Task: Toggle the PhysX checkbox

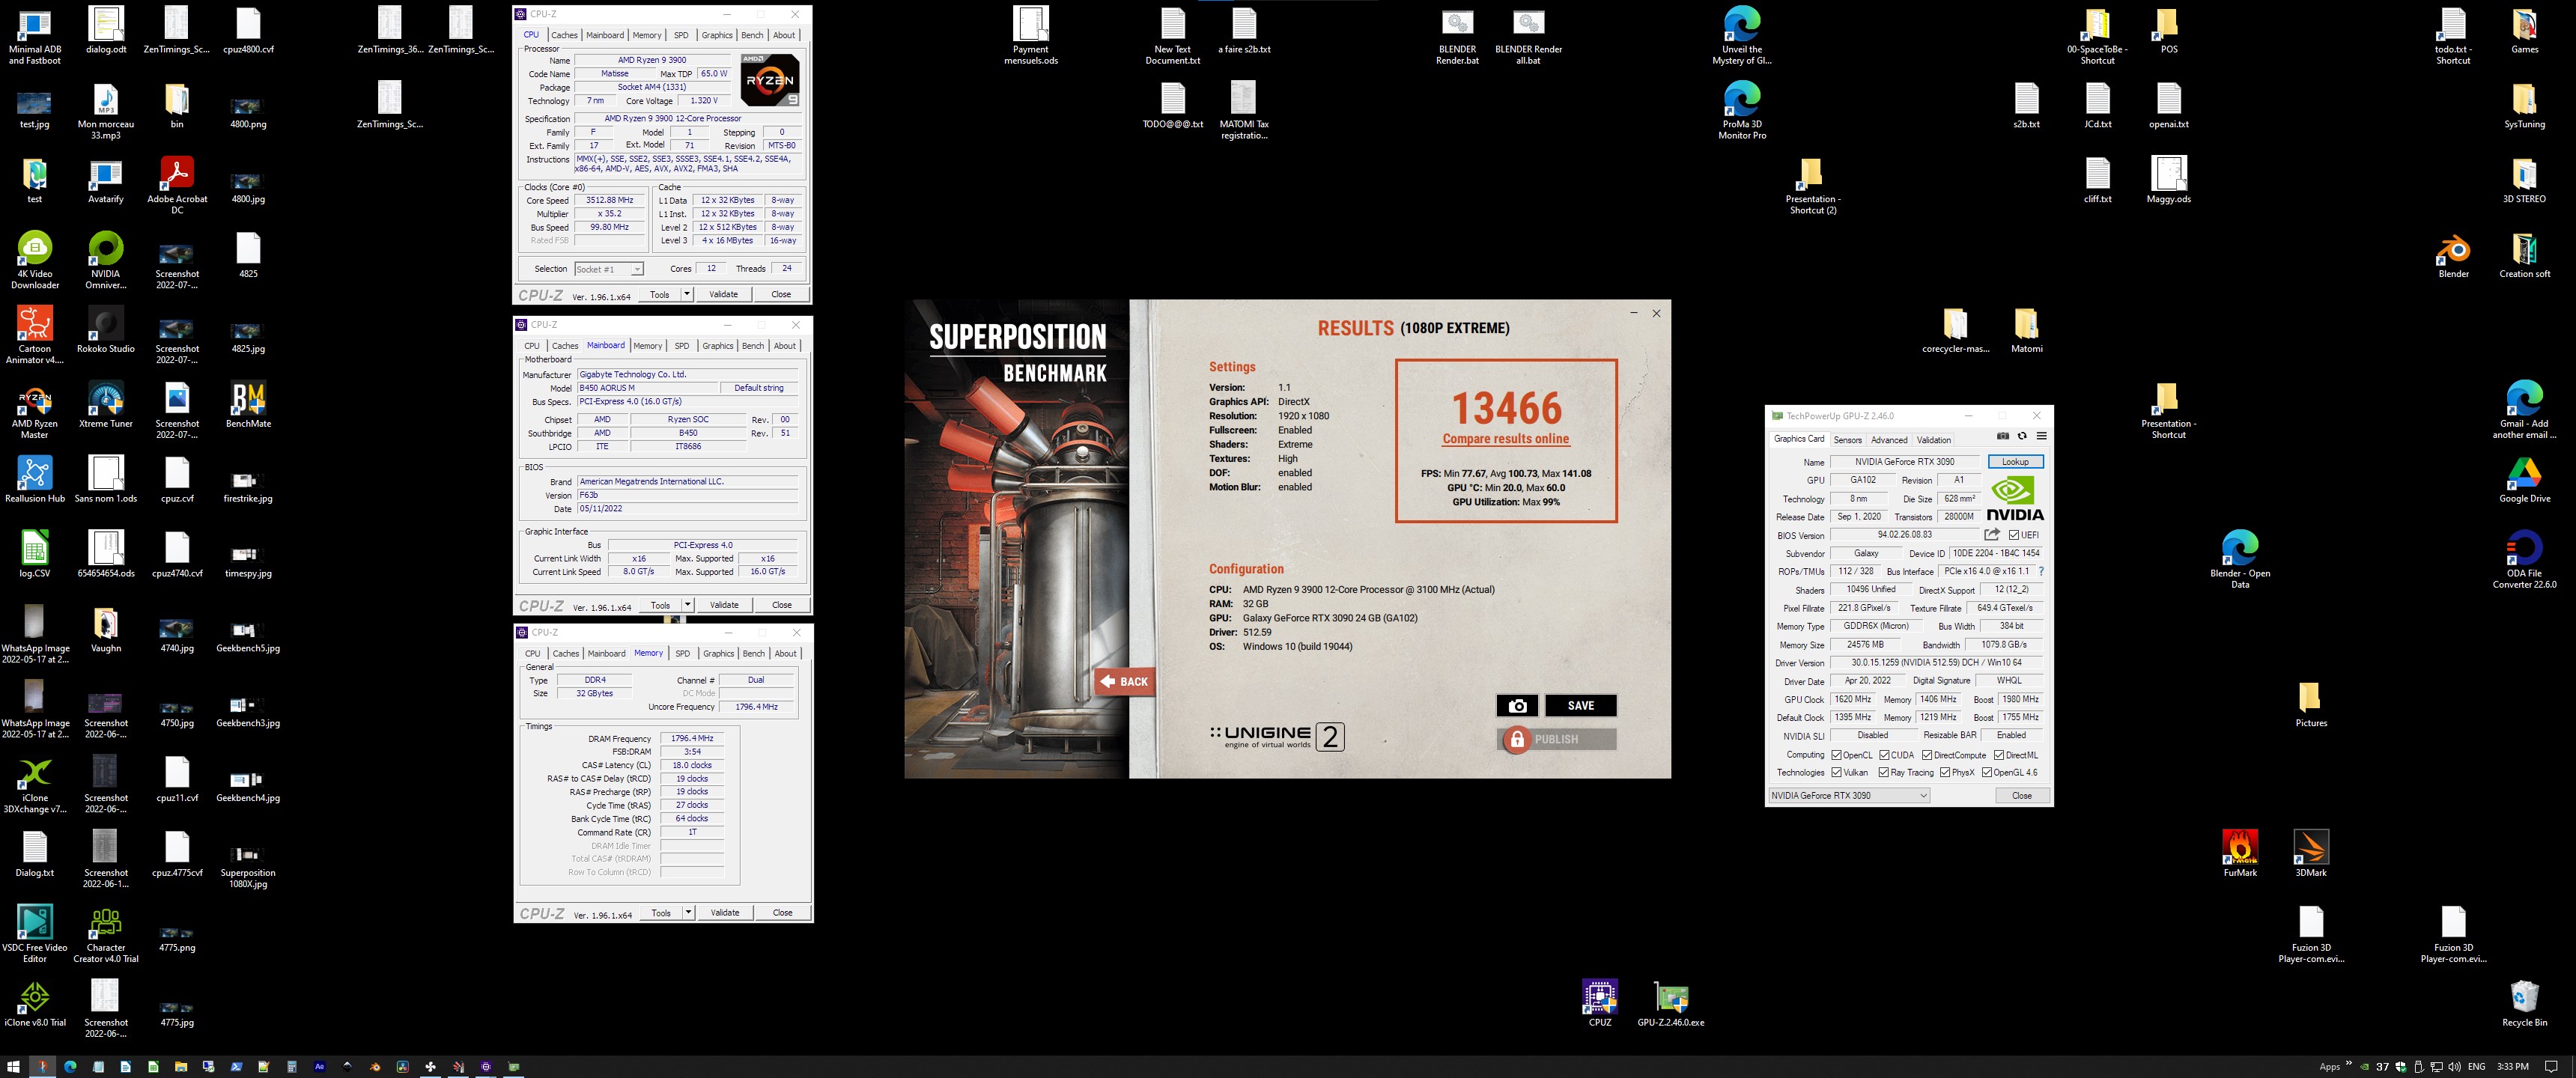Action: [x=1944, y=772]
